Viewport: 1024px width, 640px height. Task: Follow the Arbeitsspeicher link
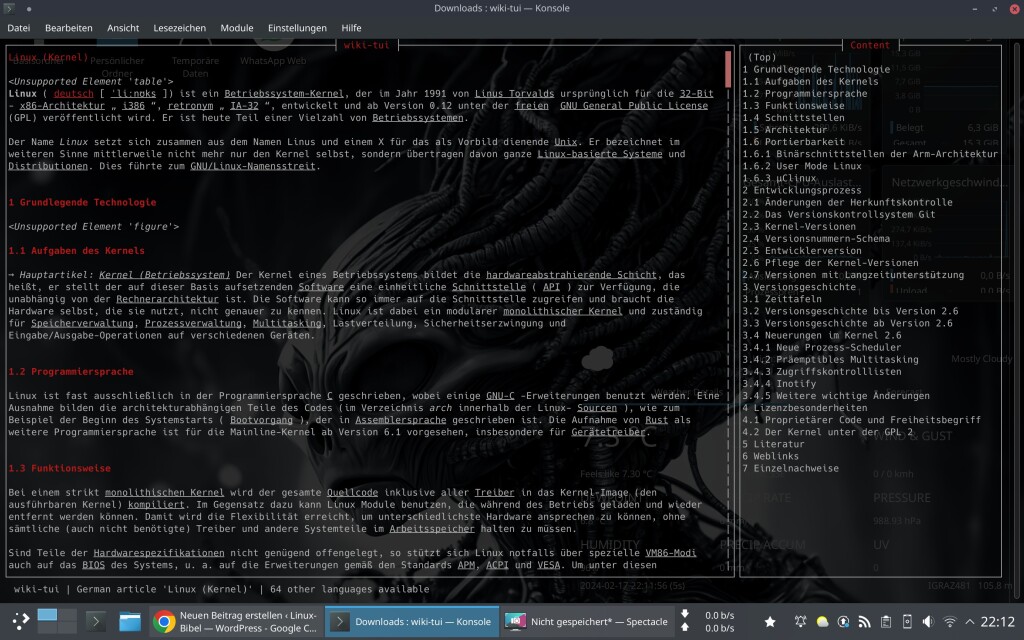coord(432,529)
